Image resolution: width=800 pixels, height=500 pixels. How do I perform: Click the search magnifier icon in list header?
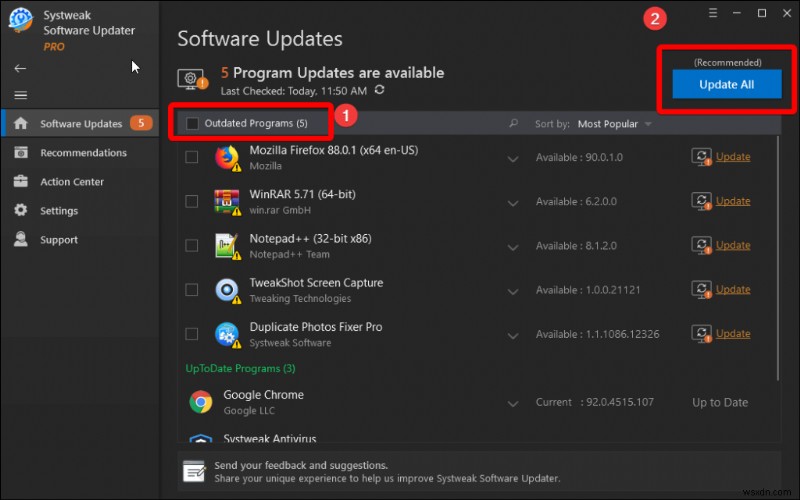(514, 123)
